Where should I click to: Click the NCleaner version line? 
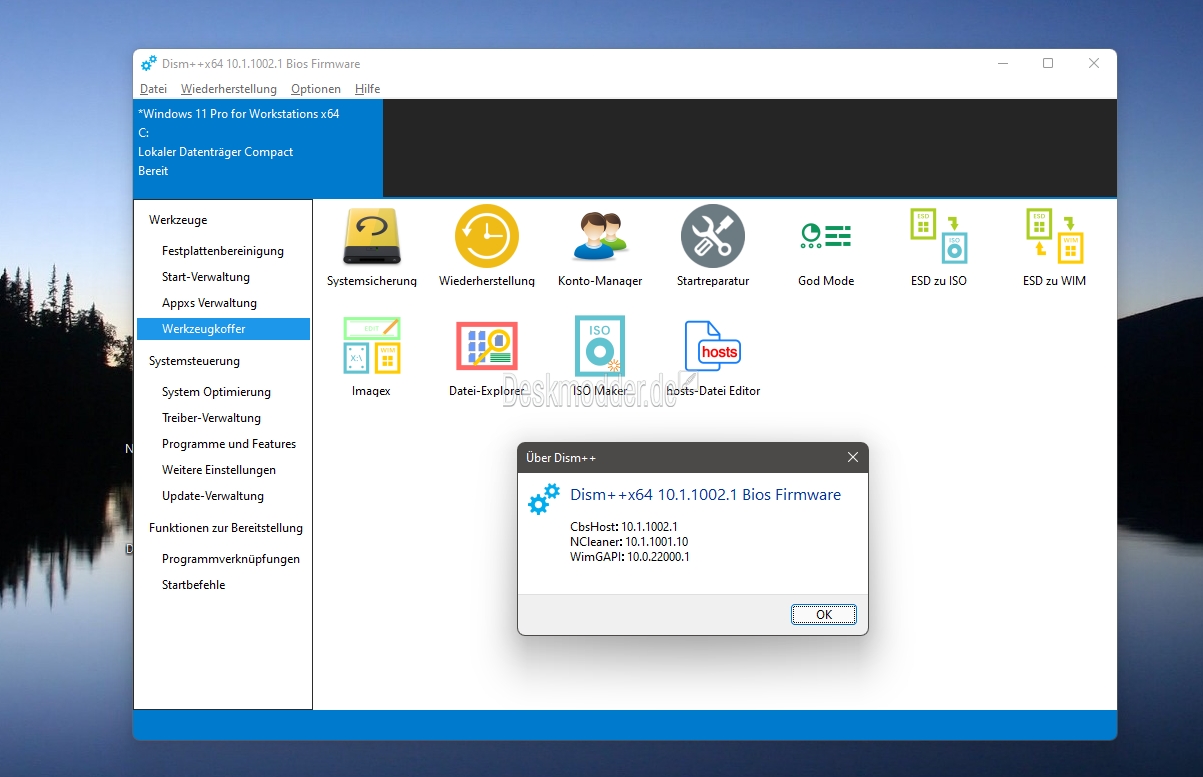[629, 541]
